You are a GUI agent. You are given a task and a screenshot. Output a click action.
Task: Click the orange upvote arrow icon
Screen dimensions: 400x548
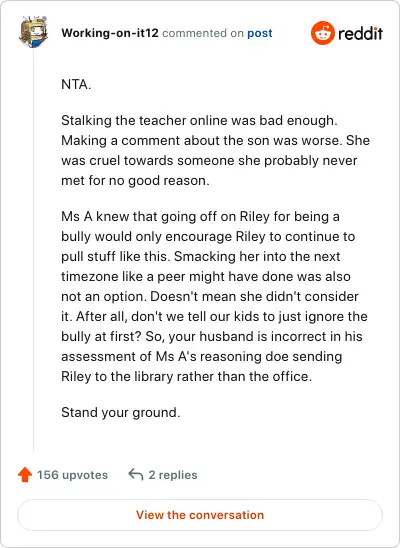click(x=25, y=475)
